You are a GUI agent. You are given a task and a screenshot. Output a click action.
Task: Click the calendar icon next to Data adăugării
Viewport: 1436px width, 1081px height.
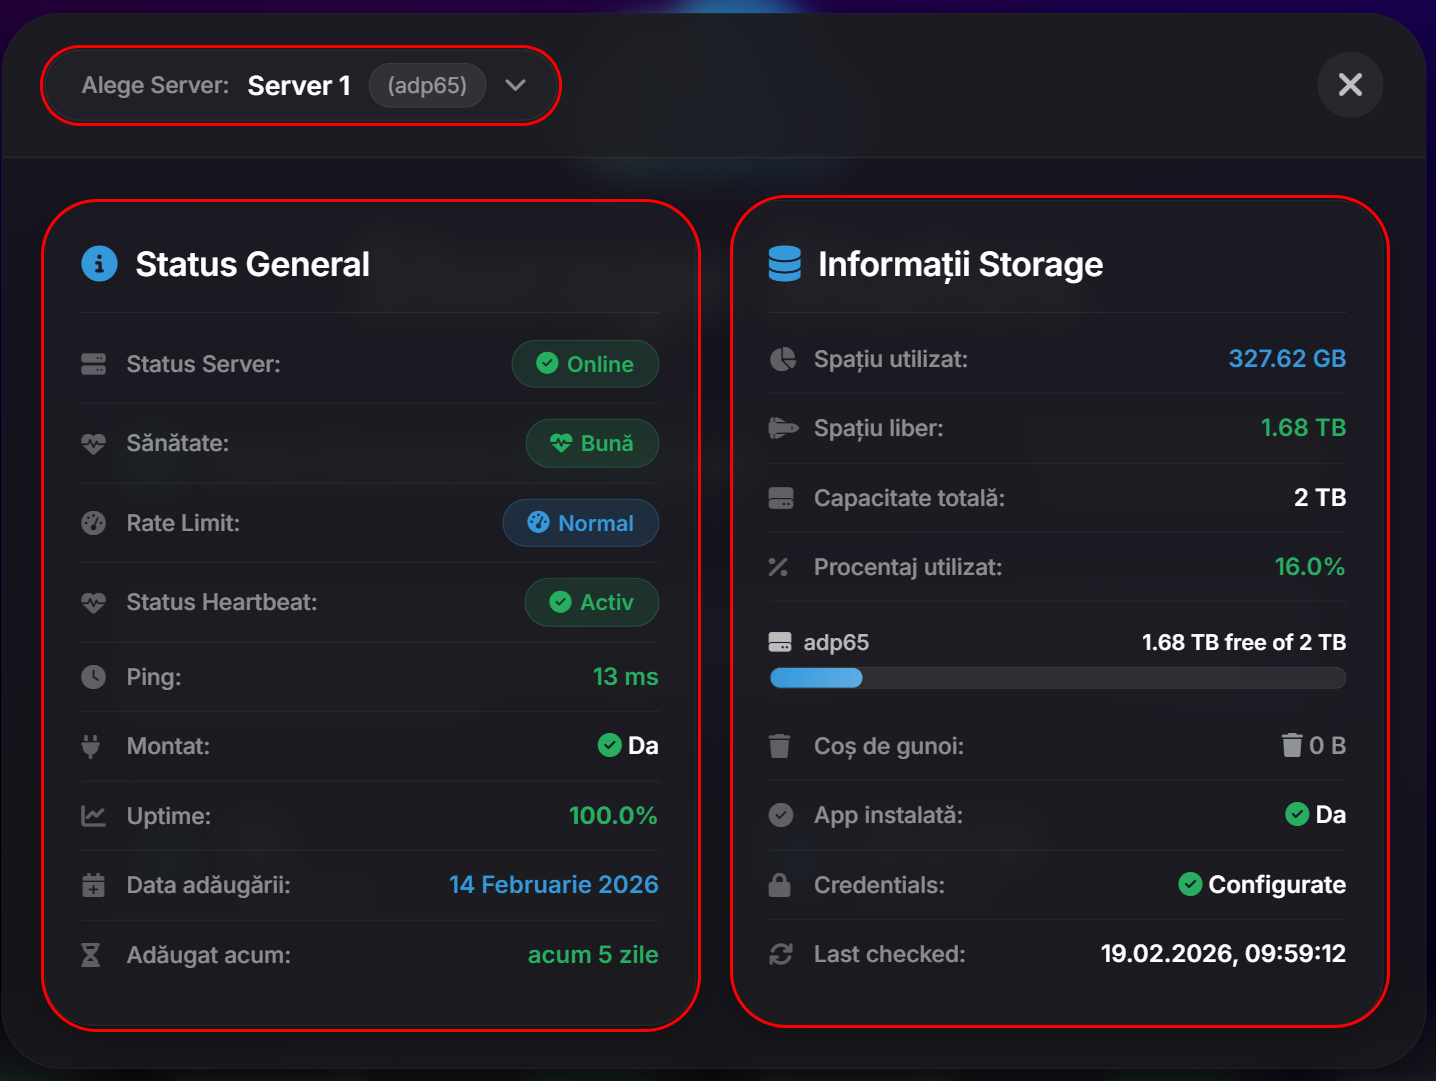[93, 885]
